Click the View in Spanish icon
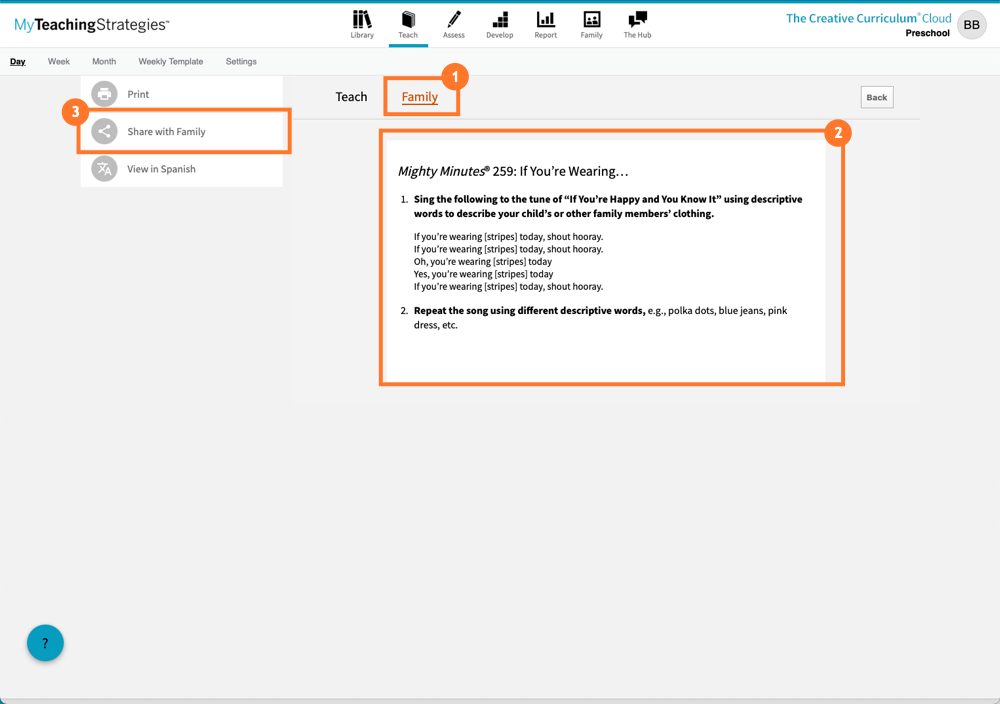The image size is (1000, 704). click(104, 168)
